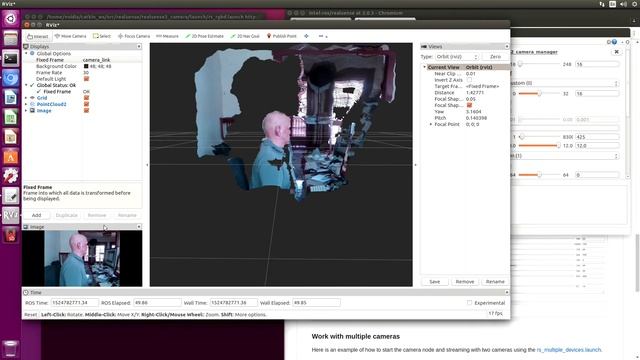Enable the Experimental checkbox in Time panel
The image size is (640, 360).
469,303
